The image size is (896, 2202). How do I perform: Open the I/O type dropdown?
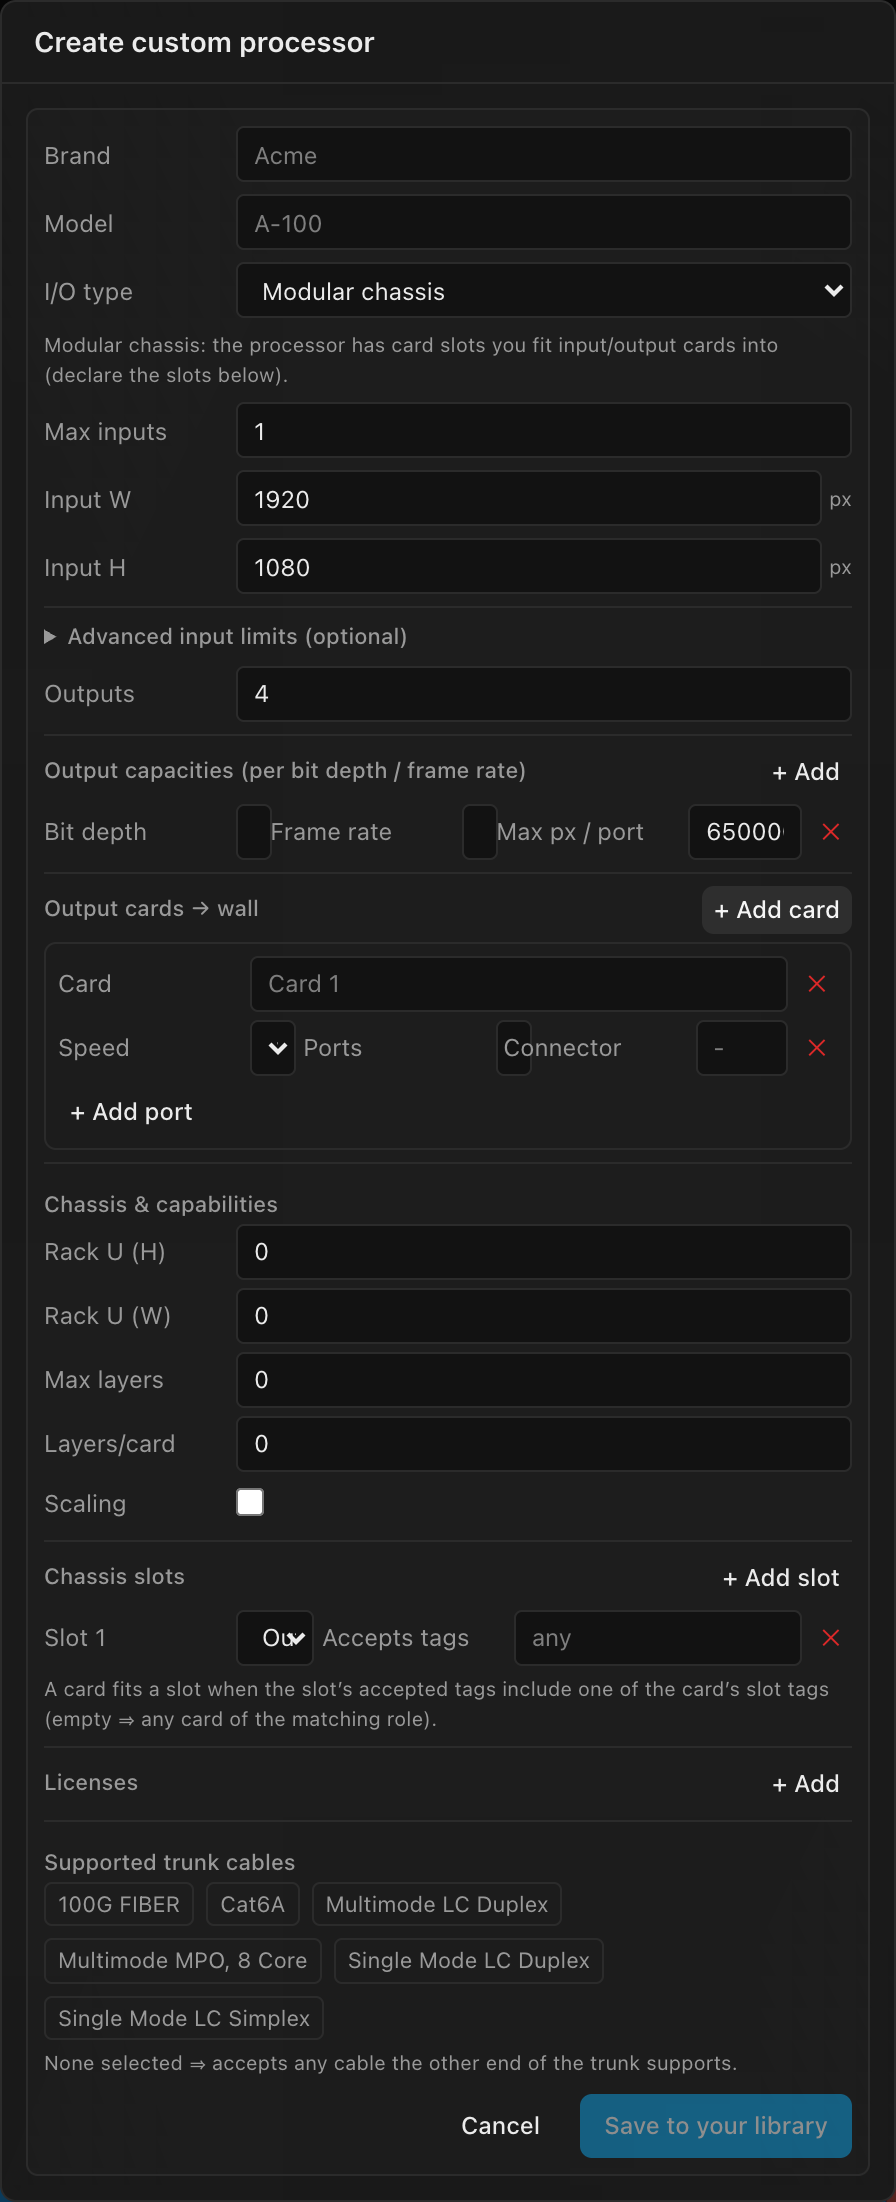click(544, 291)
